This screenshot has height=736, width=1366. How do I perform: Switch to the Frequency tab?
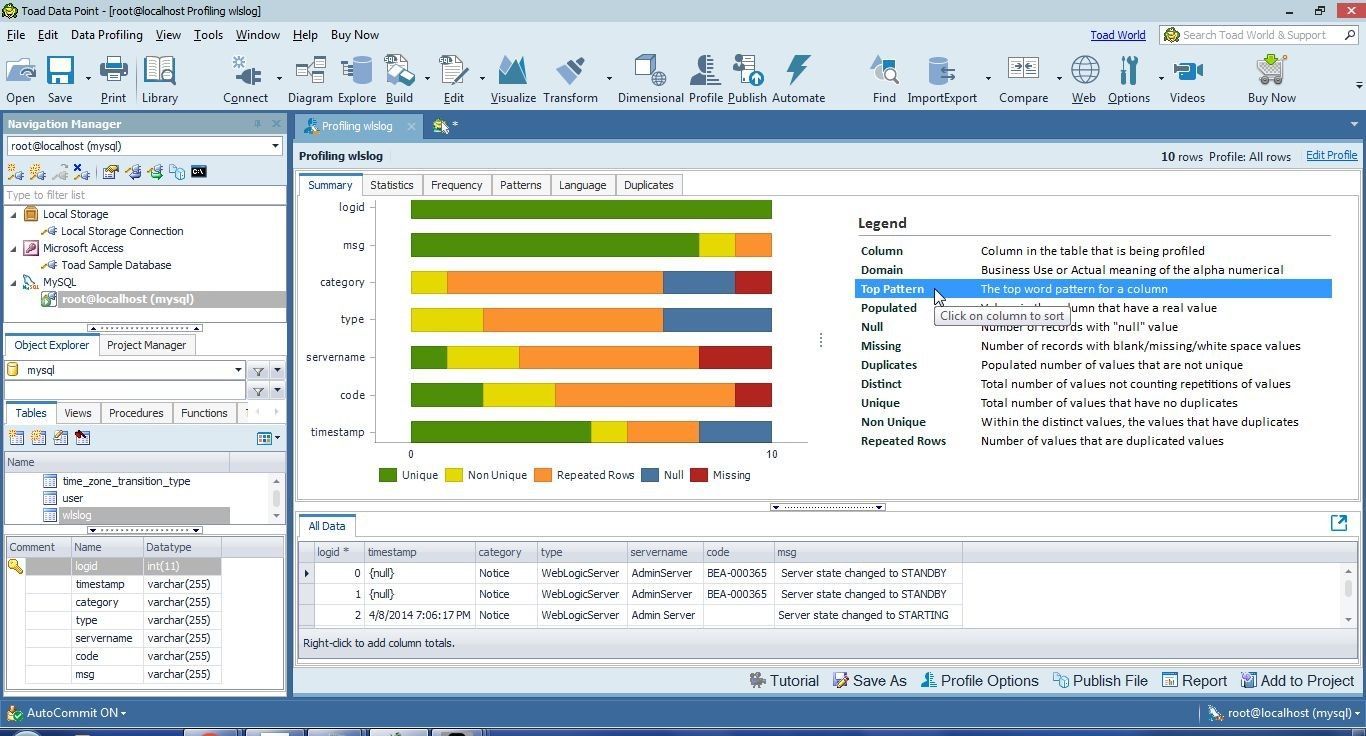coord(456,185)
